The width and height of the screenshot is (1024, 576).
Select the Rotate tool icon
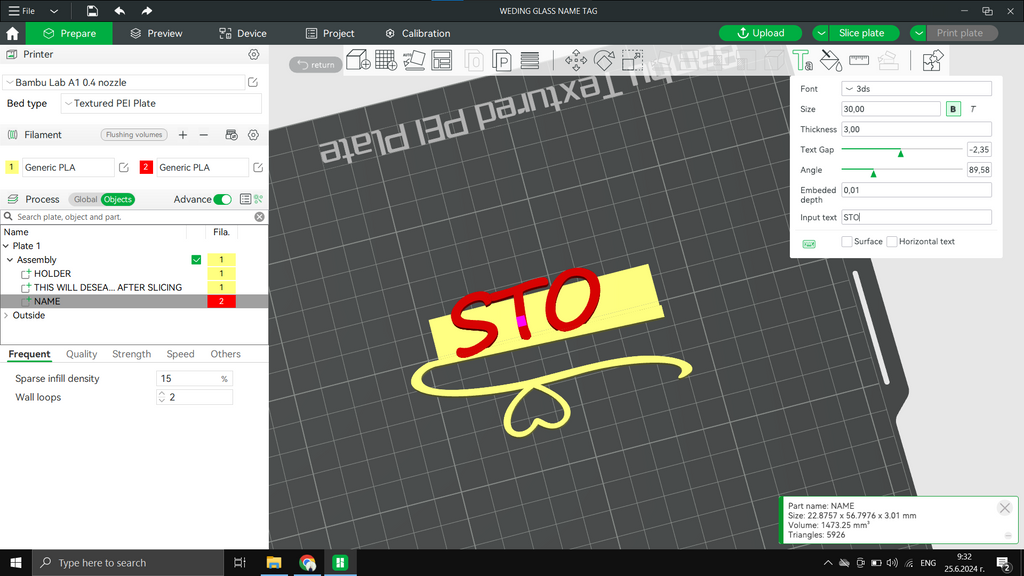coord(604,61)
